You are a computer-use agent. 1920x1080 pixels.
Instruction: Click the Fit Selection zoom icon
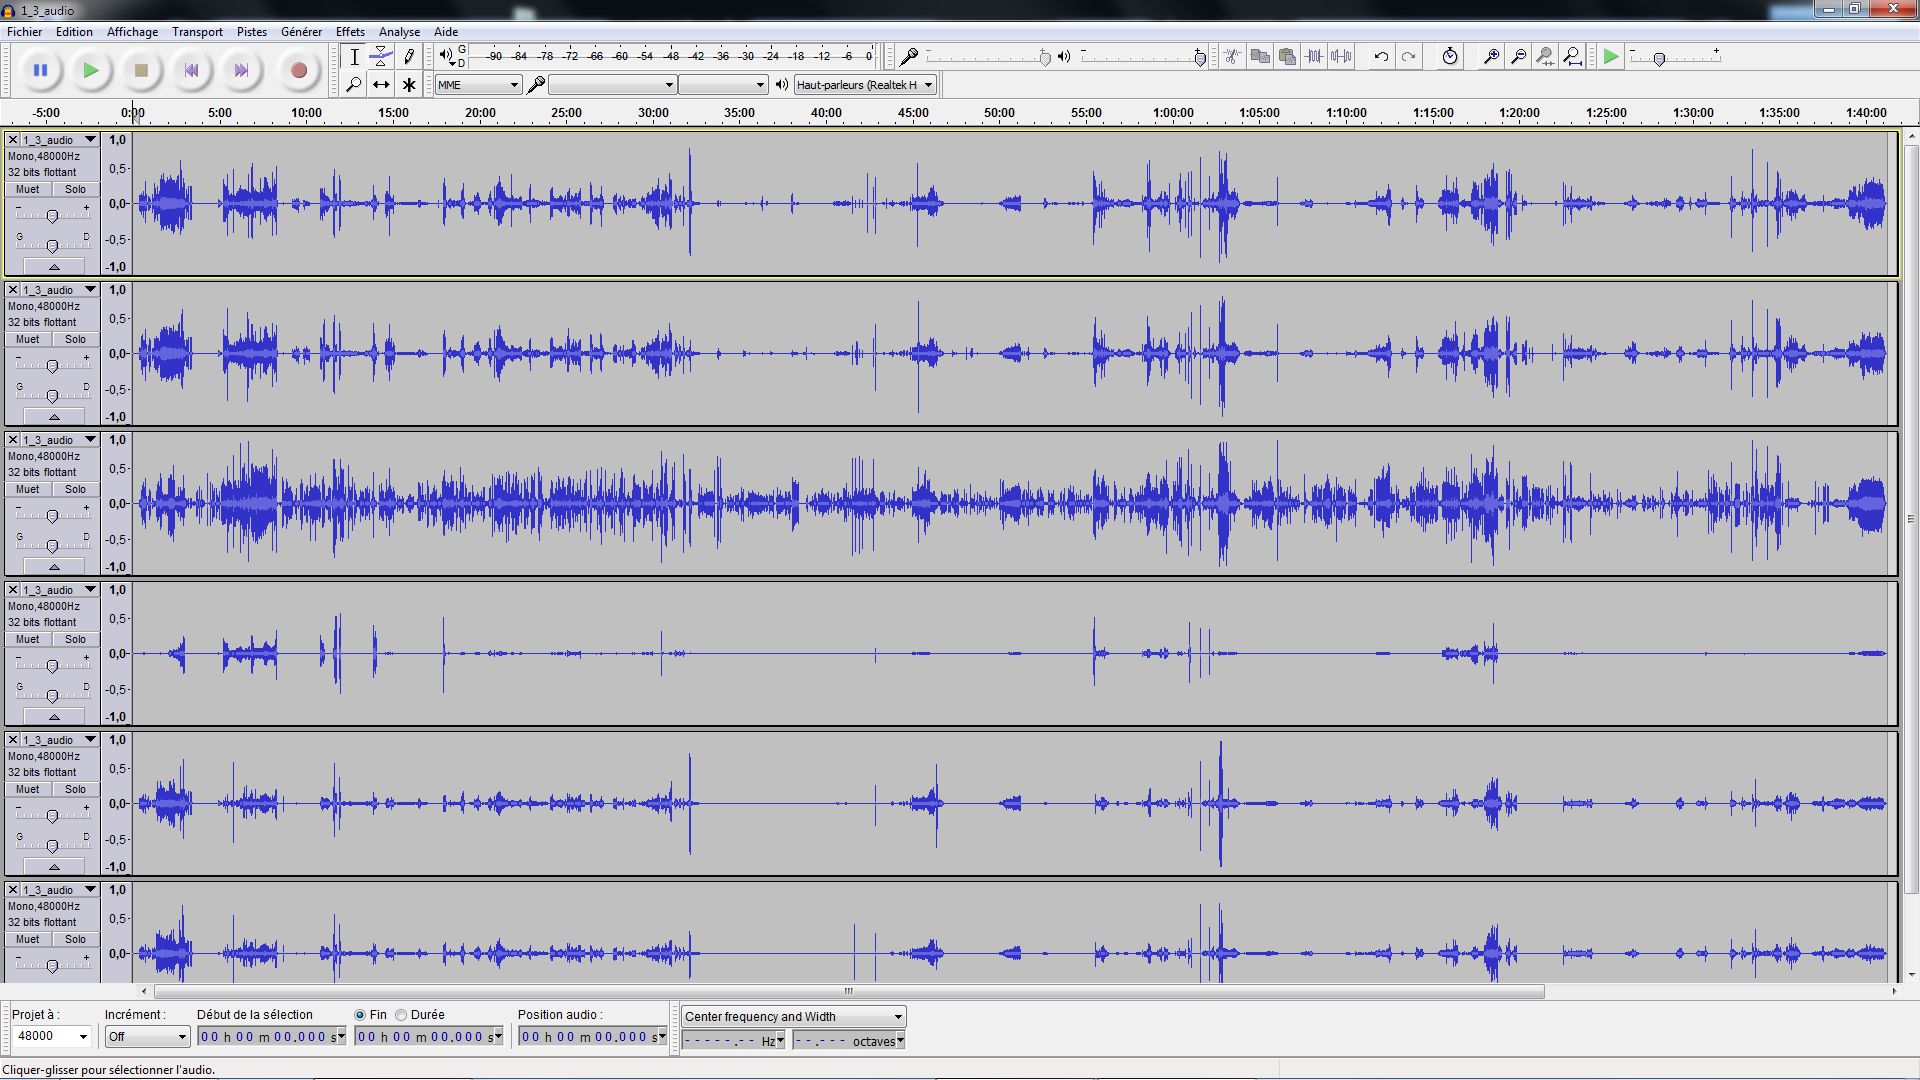[x=1545, y=57]
